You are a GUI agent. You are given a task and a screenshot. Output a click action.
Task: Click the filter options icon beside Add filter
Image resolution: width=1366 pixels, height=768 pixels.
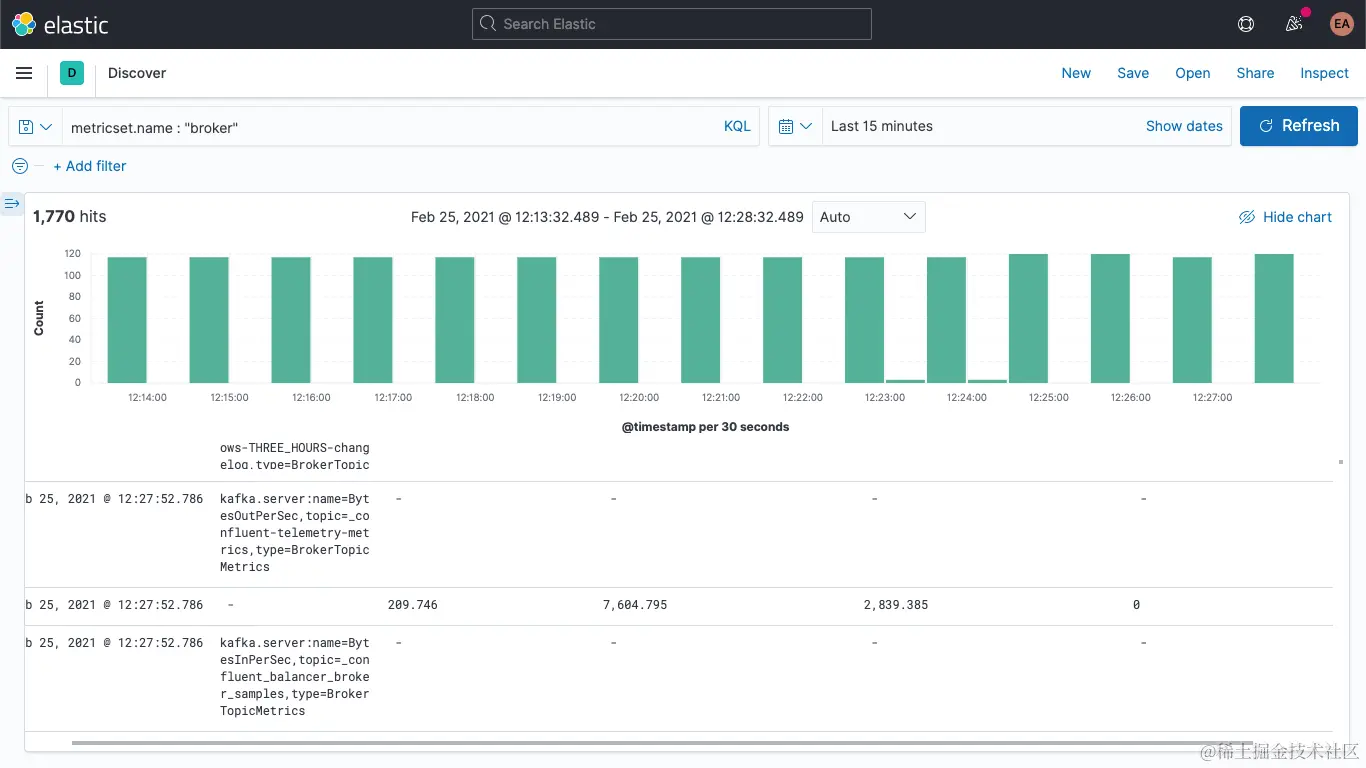[x=19, y=166]
